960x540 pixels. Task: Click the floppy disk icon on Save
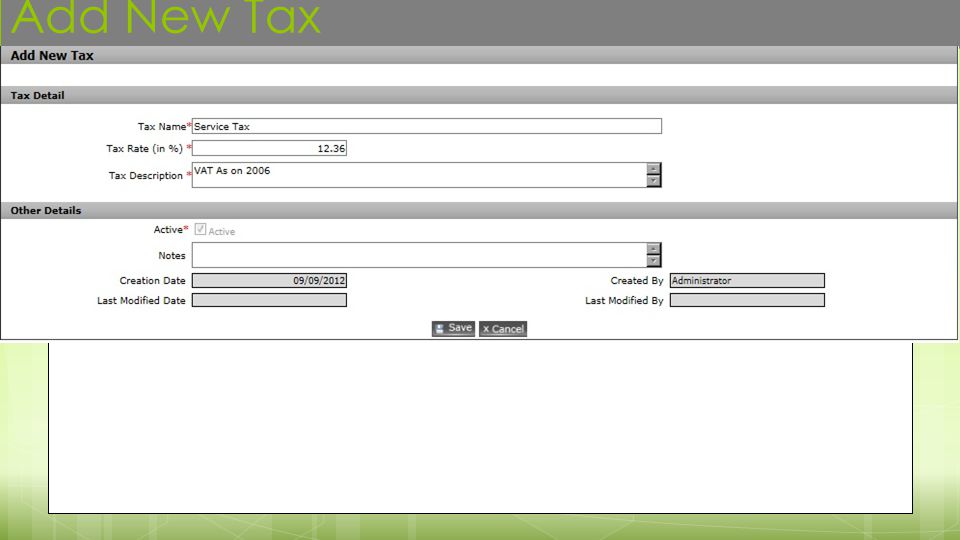(440, 329)
